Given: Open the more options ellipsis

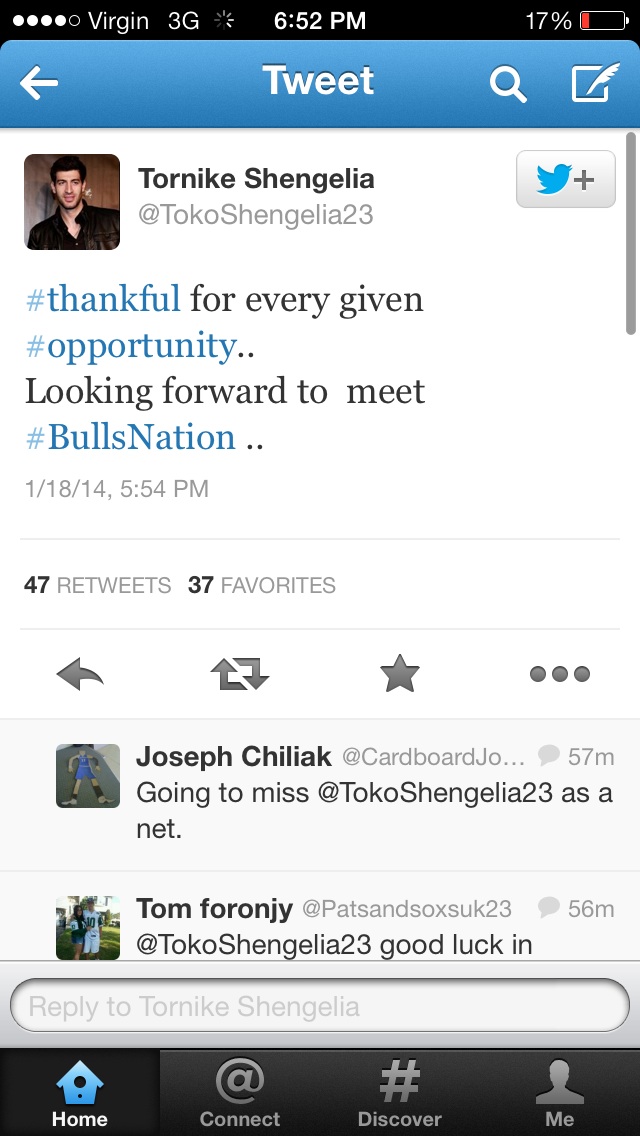Looking at the screenshot, I should tap(559, 675).
